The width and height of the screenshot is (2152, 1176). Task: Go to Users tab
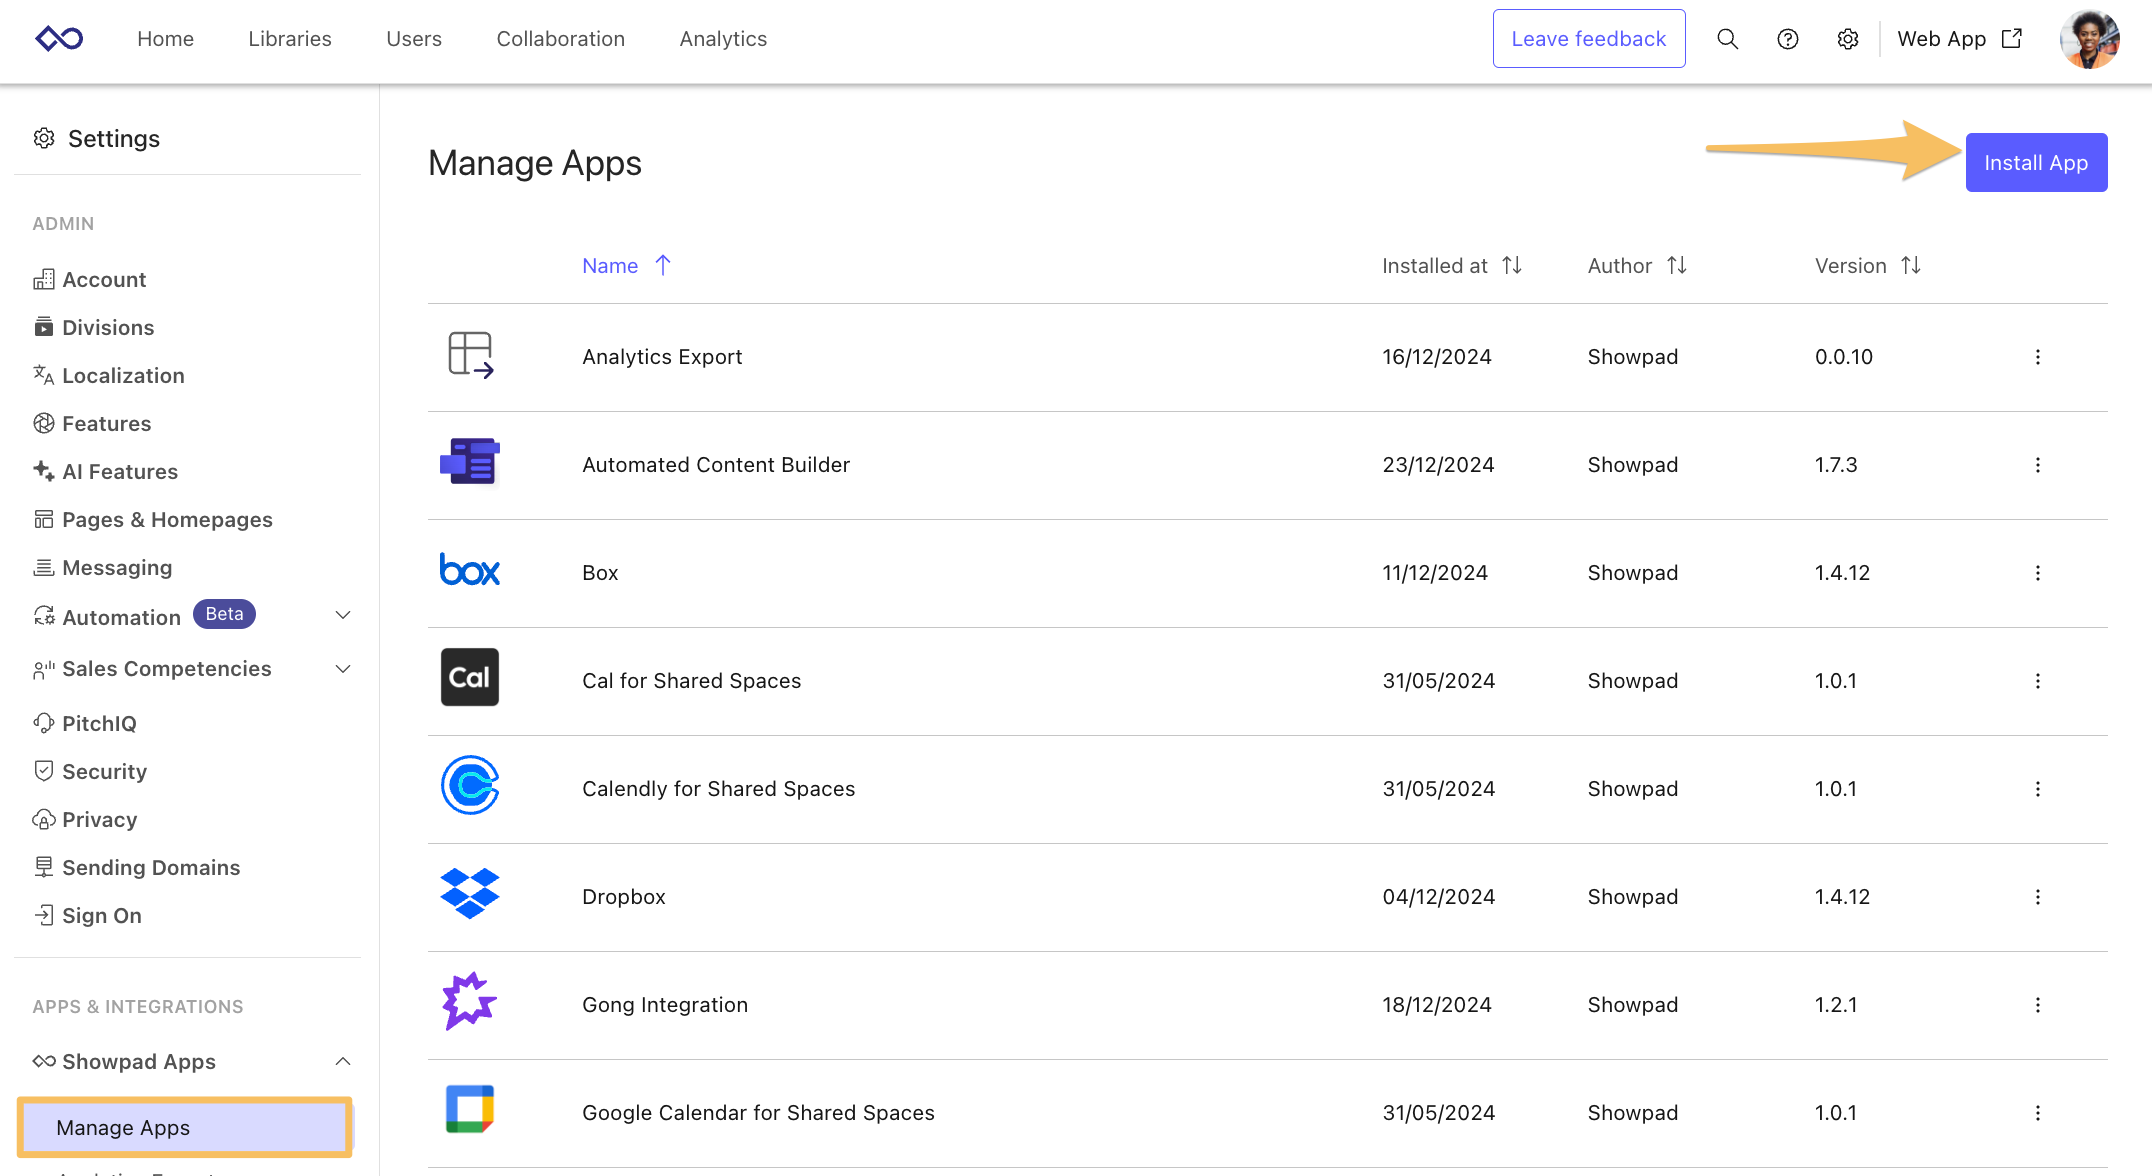[x=414, y=39]
